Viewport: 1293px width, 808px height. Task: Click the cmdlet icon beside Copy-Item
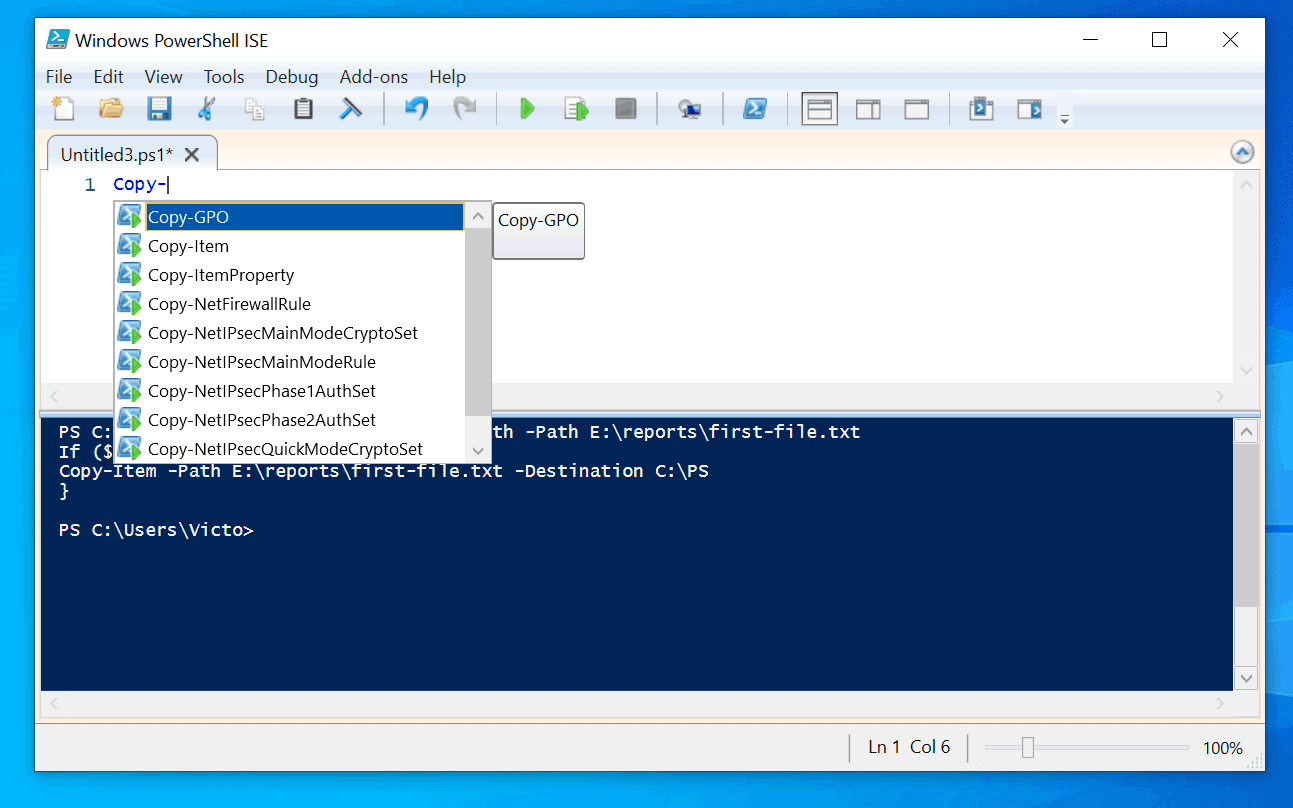click(130, 246)
